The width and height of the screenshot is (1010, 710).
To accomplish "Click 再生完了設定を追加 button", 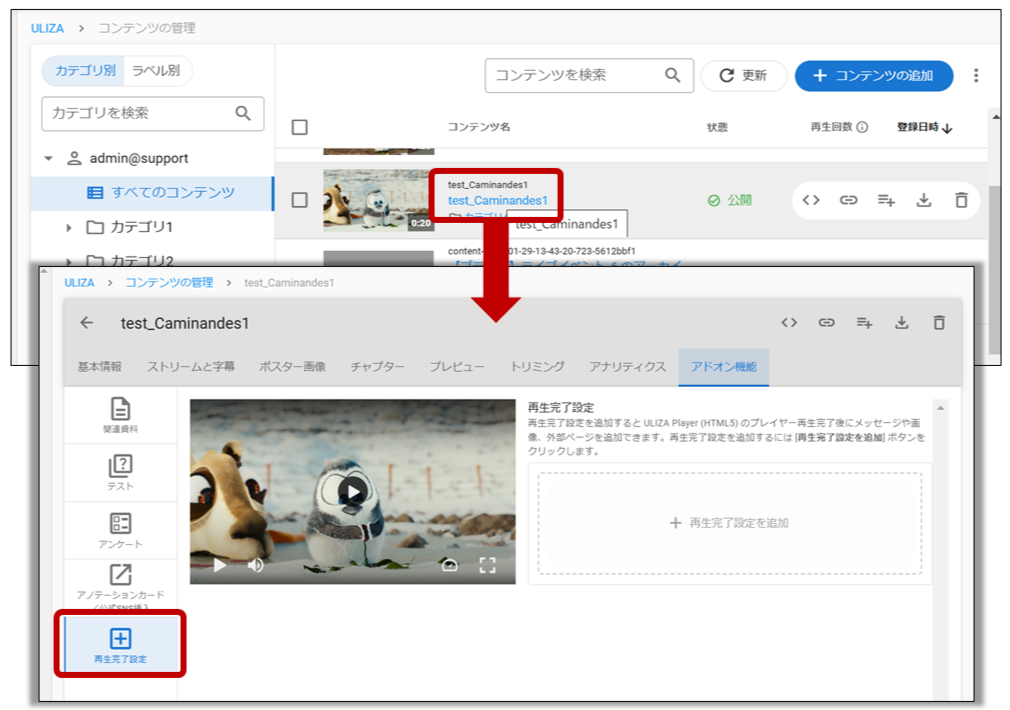I will pyautogui.click(x=730, y=523).
